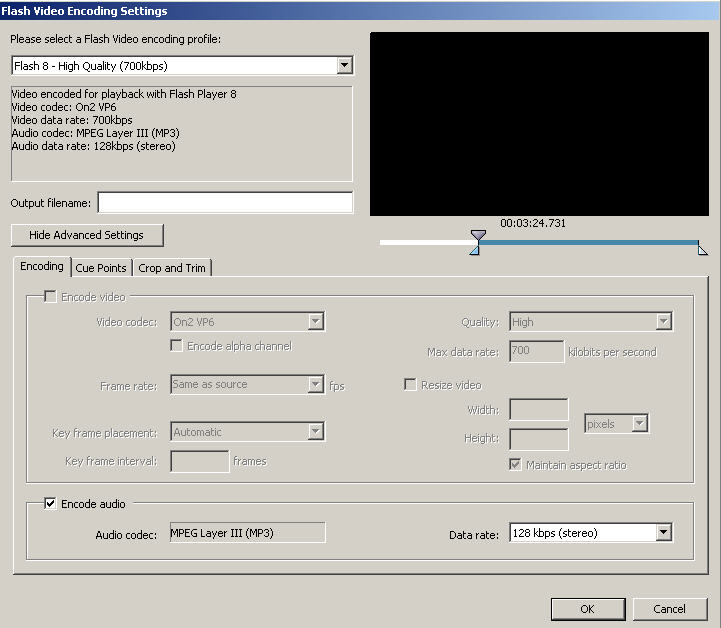Open Key frame placement dropdown
The height and width of the screenshot is (628, 721).
(x=247, y=432)
